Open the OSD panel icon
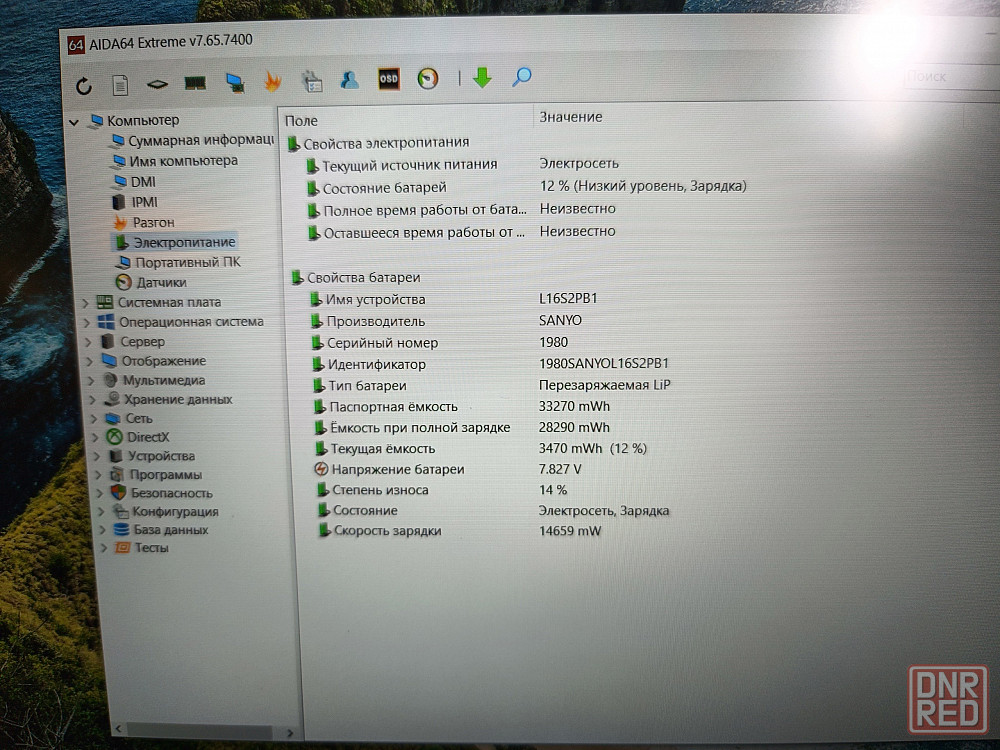Screen dimensions: 1000x750 pyautogui.click(x=388, y=78)
